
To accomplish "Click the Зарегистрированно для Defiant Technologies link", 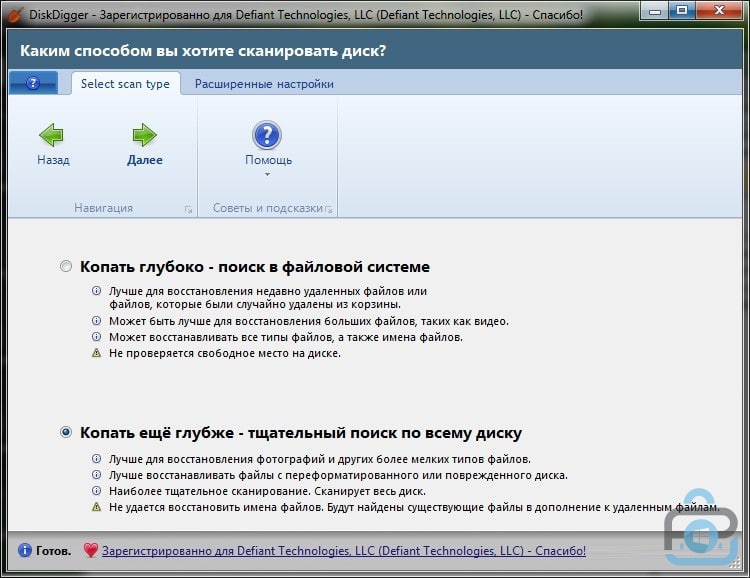I will click(343, 551).
